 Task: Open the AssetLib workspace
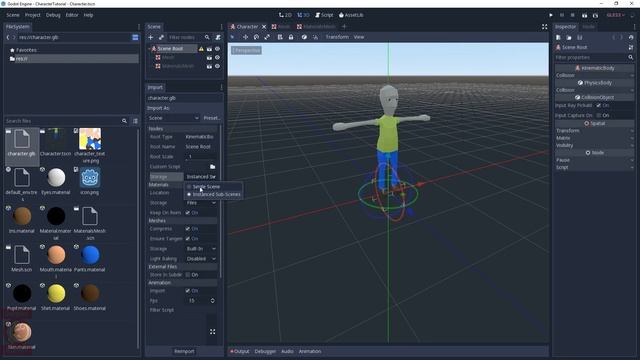click(351, 15)
